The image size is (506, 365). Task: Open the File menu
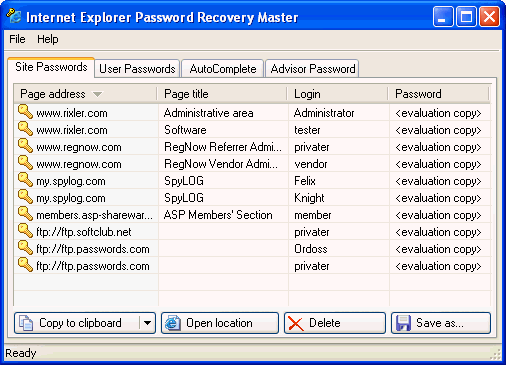tap(17, 39)
